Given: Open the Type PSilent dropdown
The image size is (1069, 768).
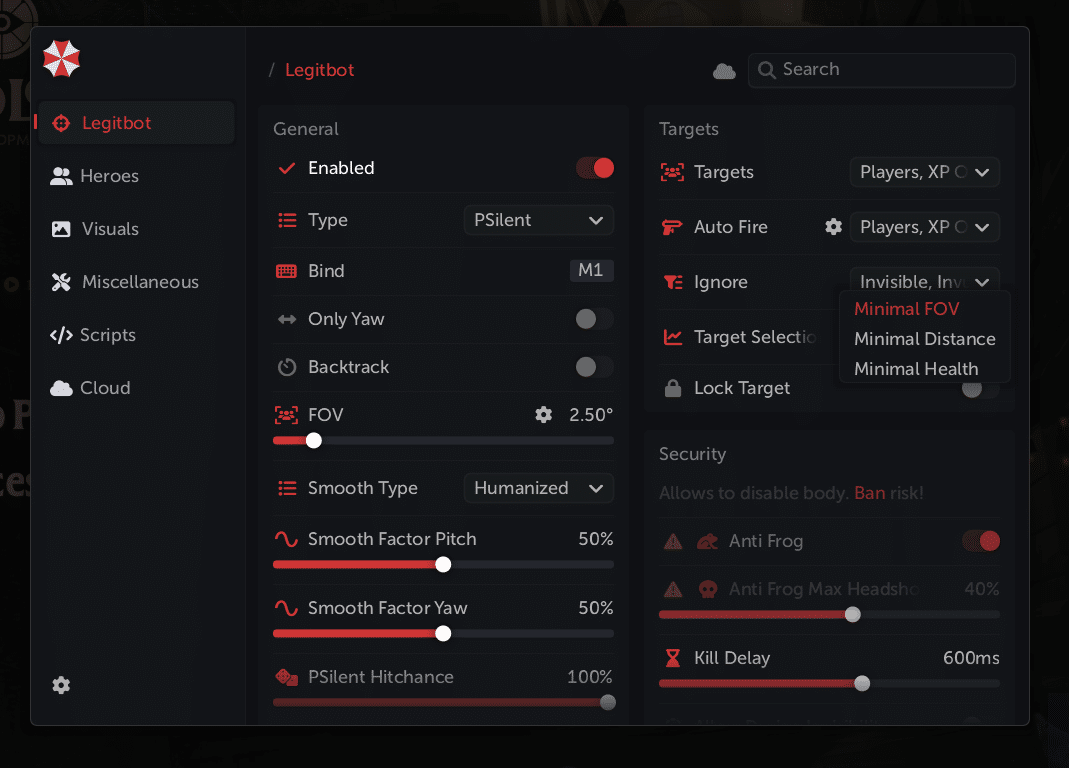Looking at the screenshot, I should [x=538, y=220].
